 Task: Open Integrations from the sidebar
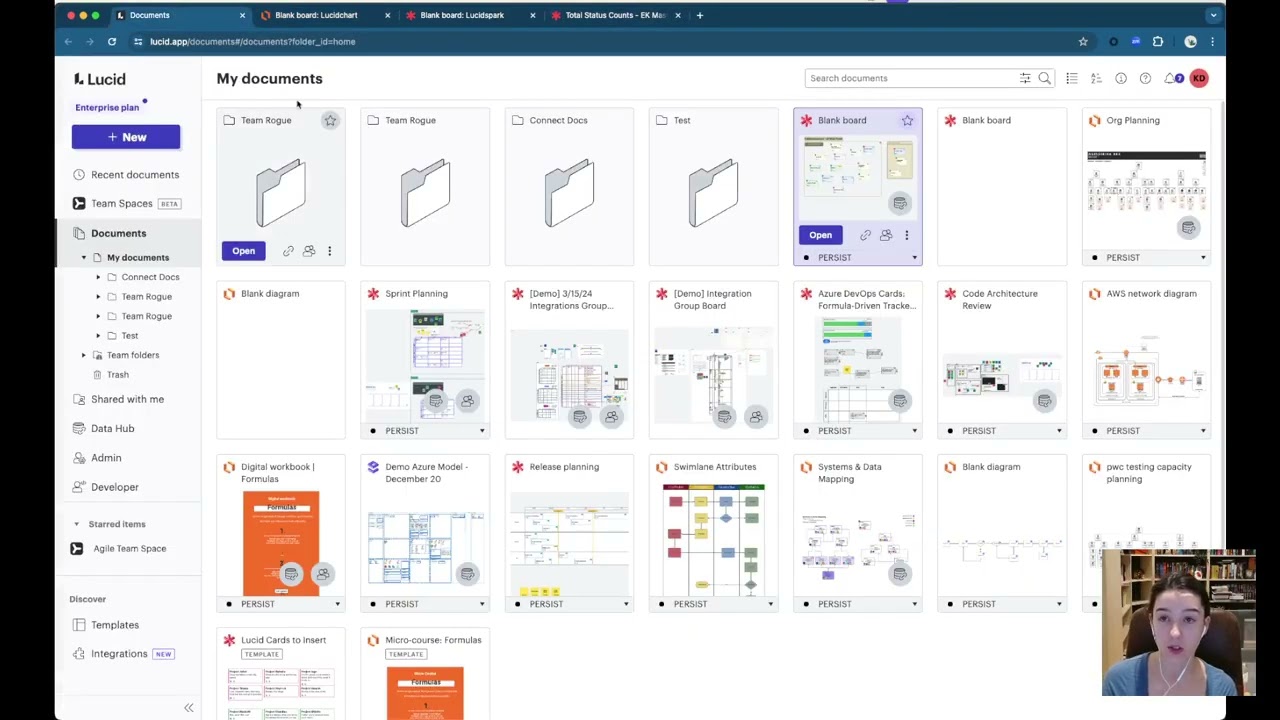pyautogui.click(x=119, y=654)
